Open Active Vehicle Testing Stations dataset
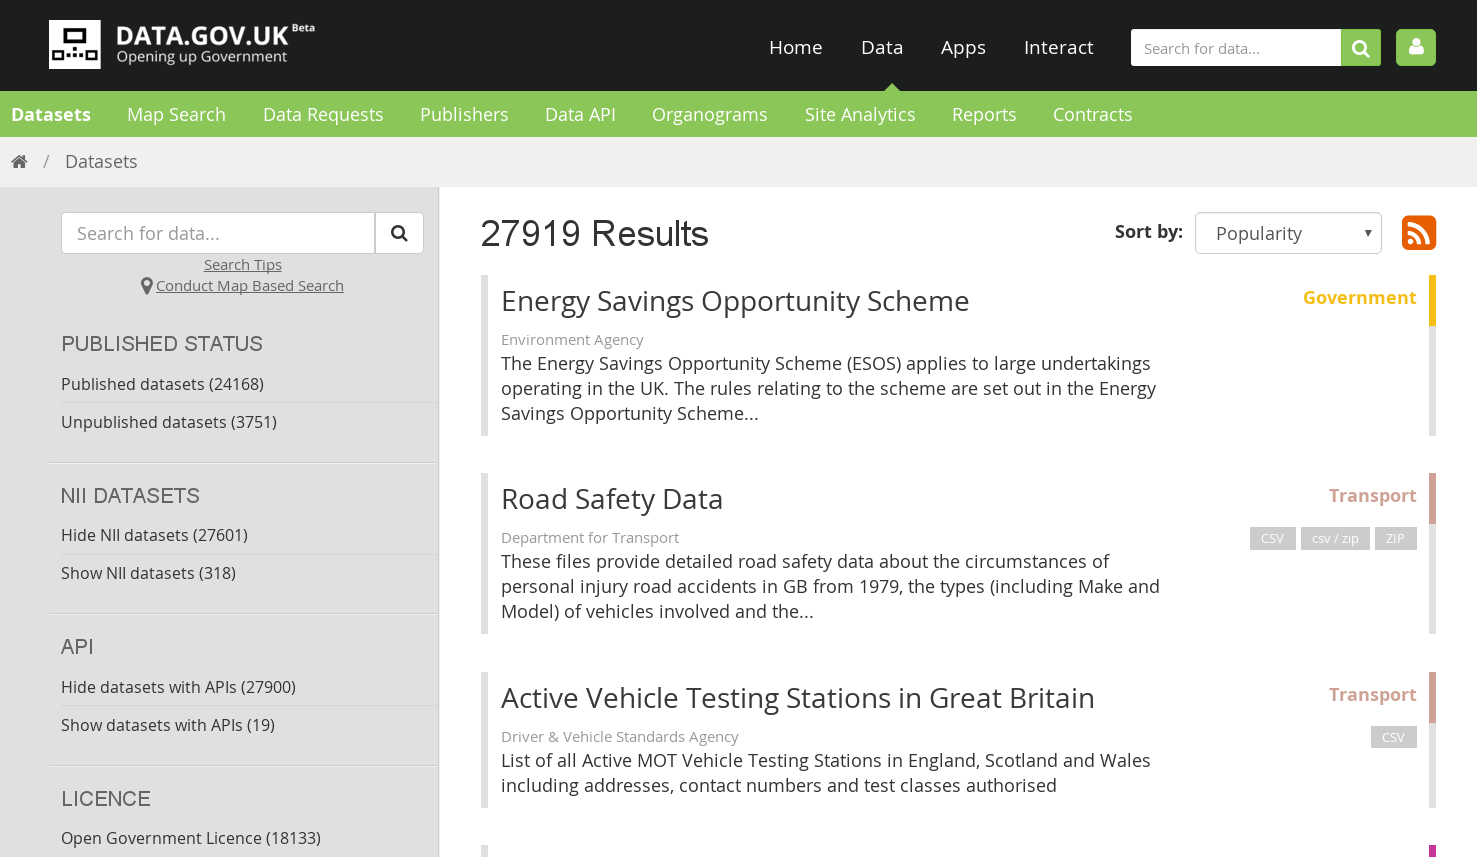The height and width of the screenshot is (857, 1477). click(798, 698)
